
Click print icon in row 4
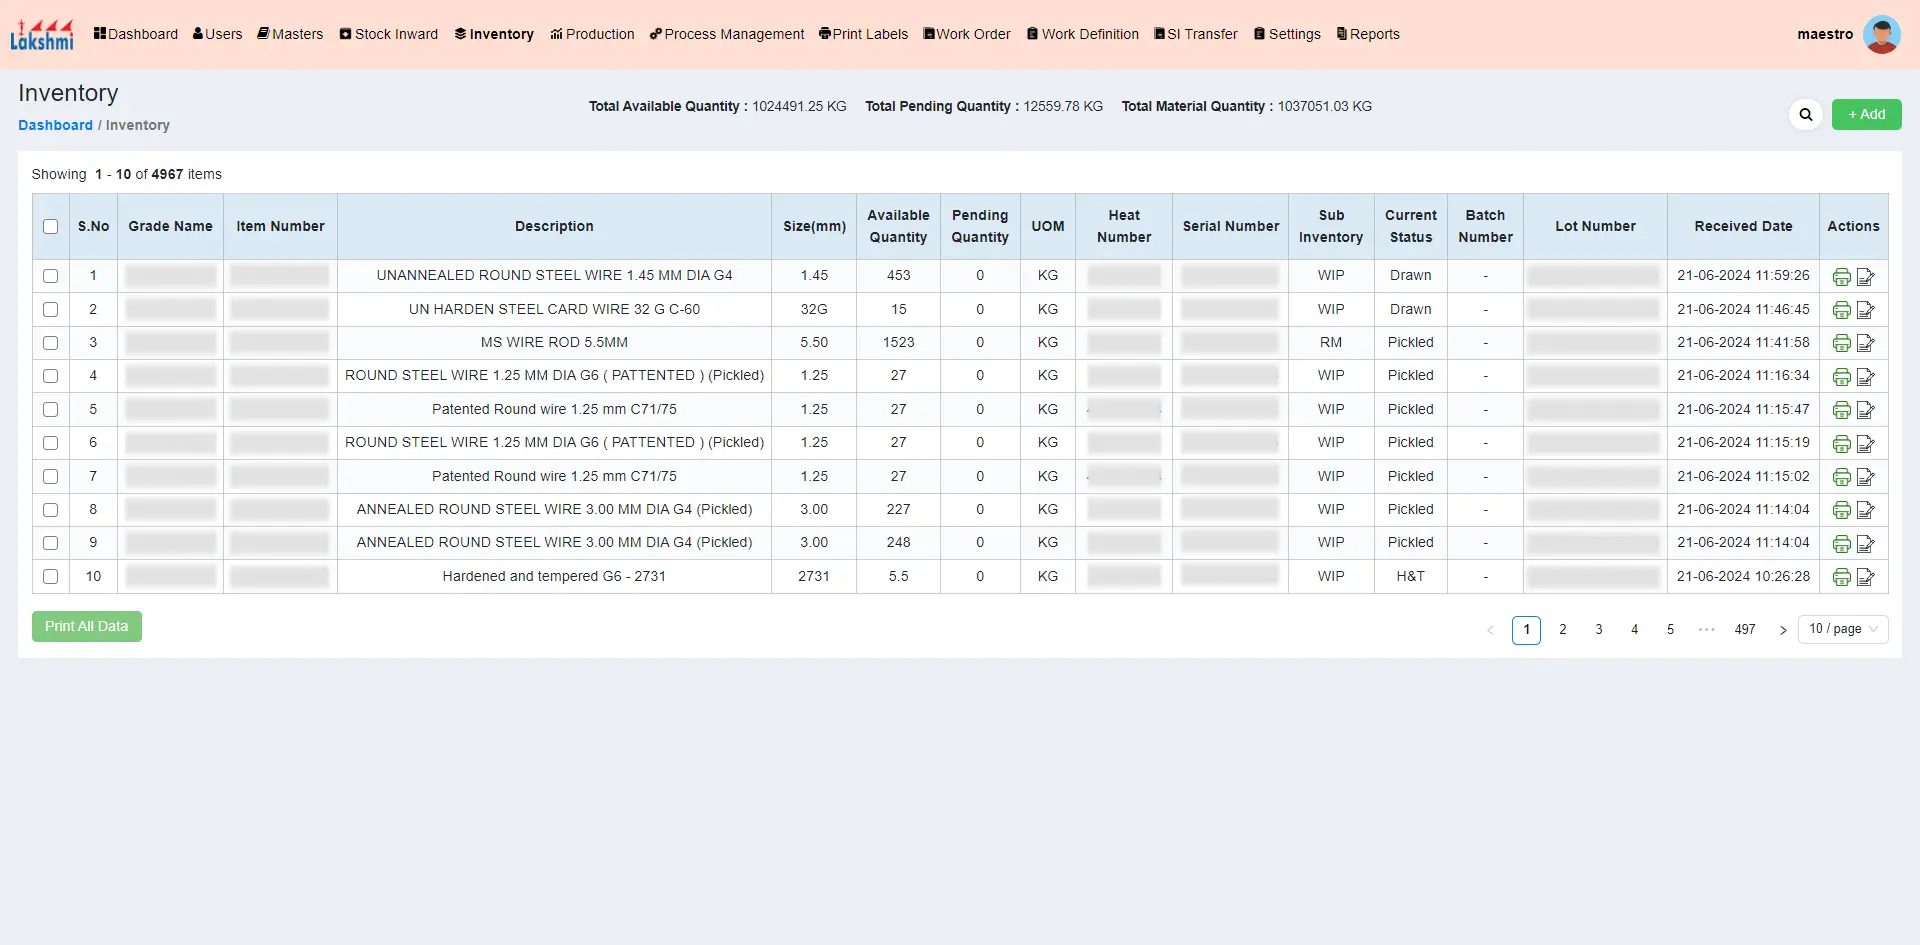[x=1841, y=377]
